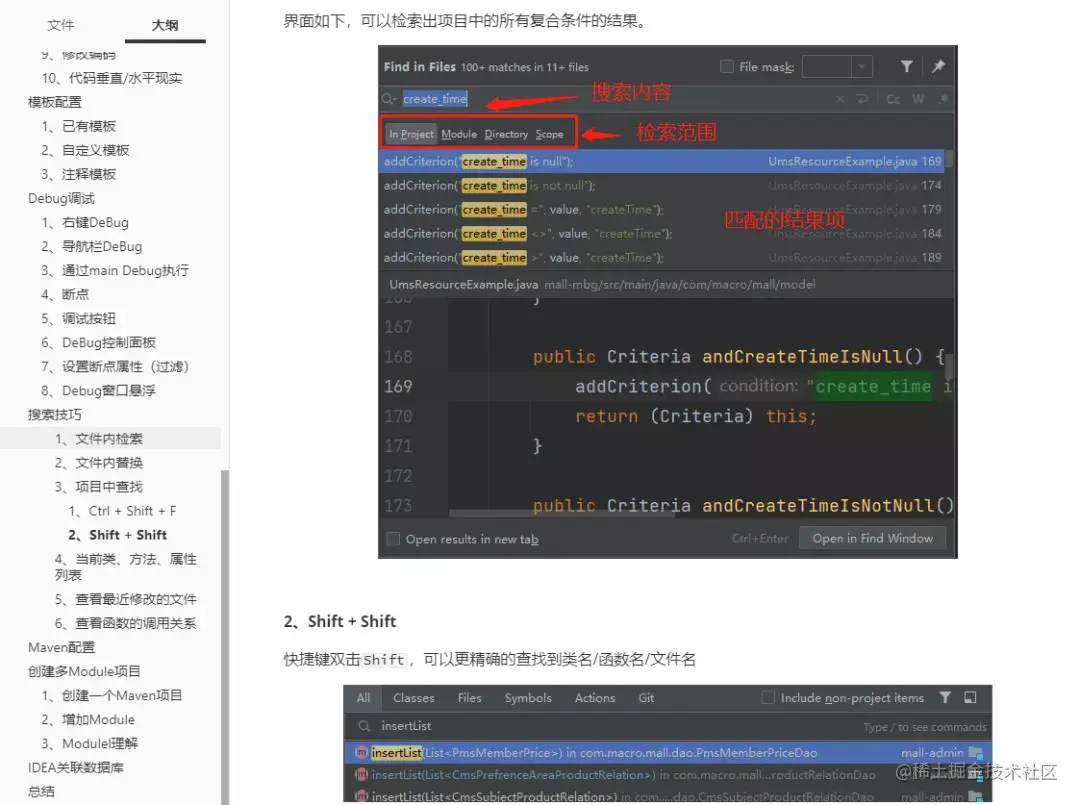Enable Include non-project items

pos(767,697)
